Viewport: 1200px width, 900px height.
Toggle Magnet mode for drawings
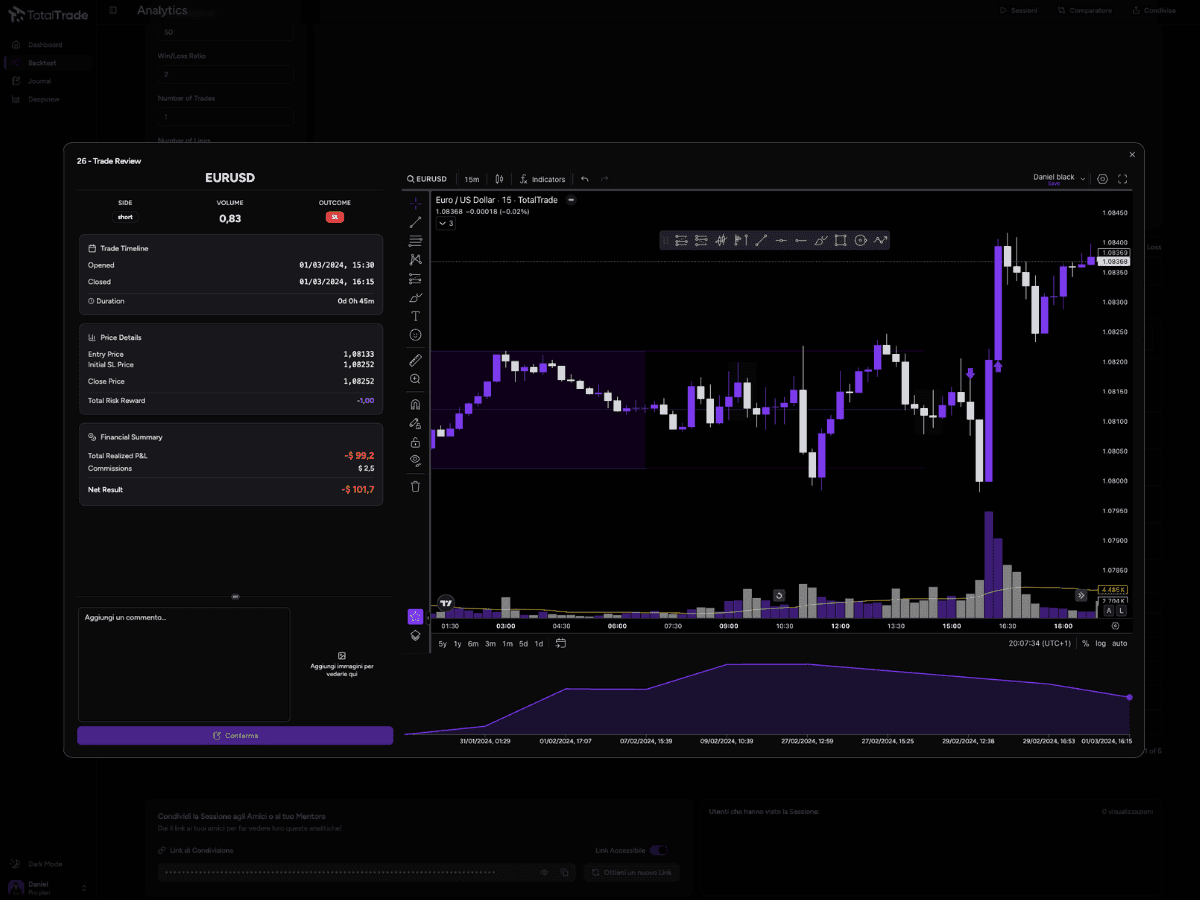click(416, 404)
